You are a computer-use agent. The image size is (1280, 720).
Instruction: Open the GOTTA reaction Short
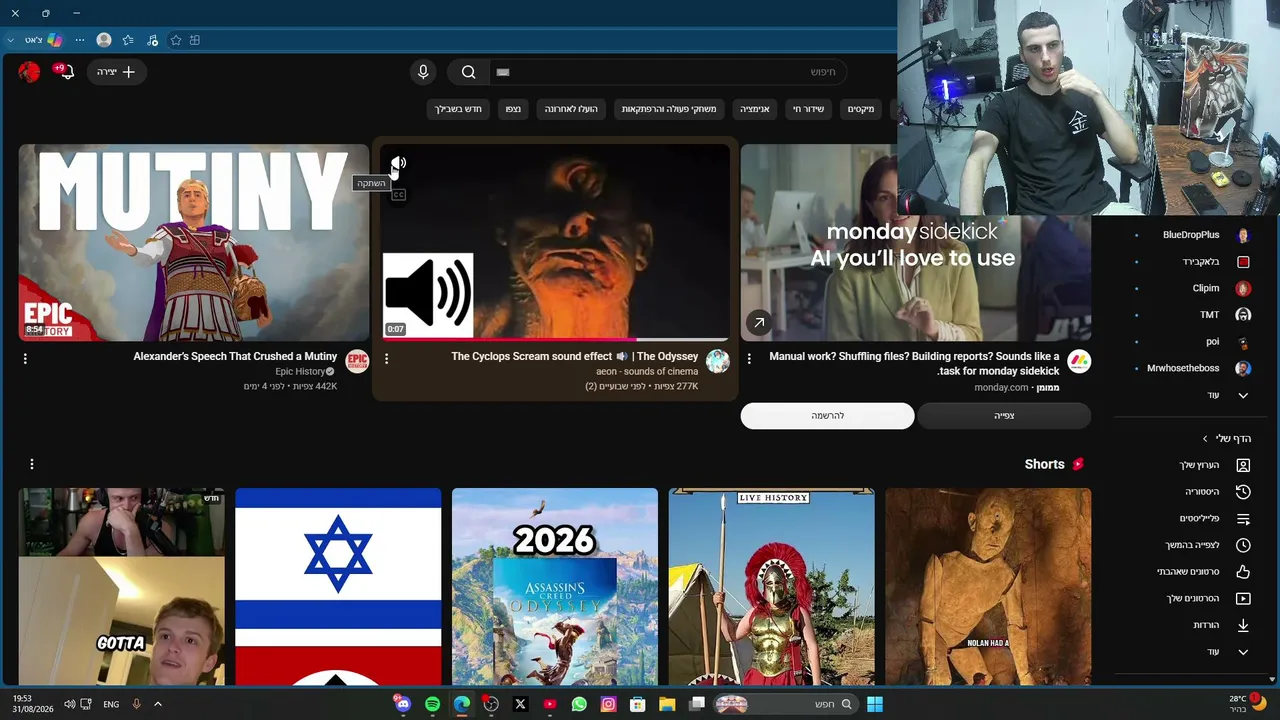click(121, 586)
